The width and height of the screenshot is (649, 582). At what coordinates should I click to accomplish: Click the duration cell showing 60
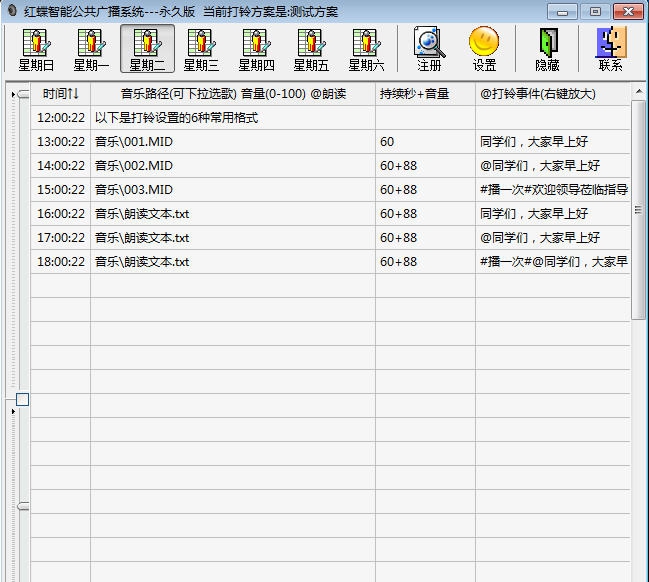(x=425, y=142)
